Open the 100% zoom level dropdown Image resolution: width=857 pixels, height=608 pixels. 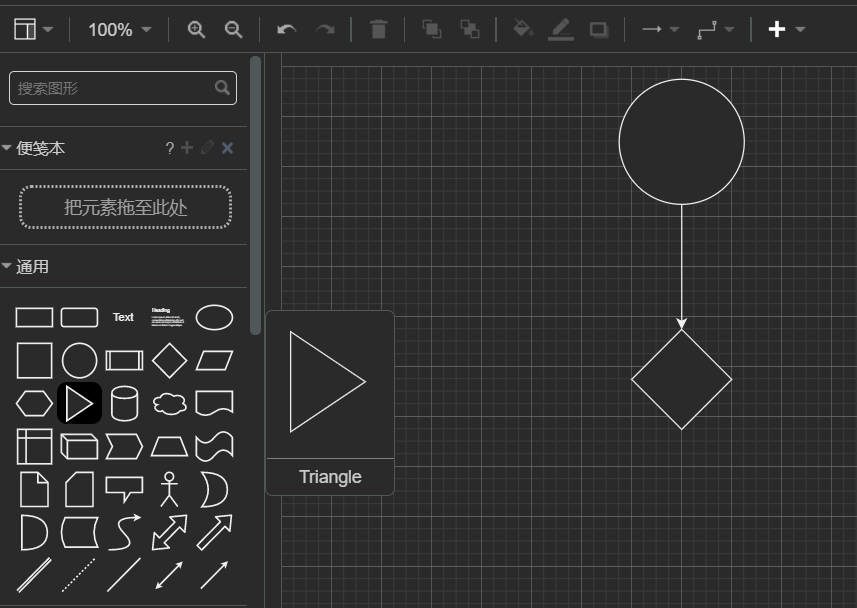[117, 29]
